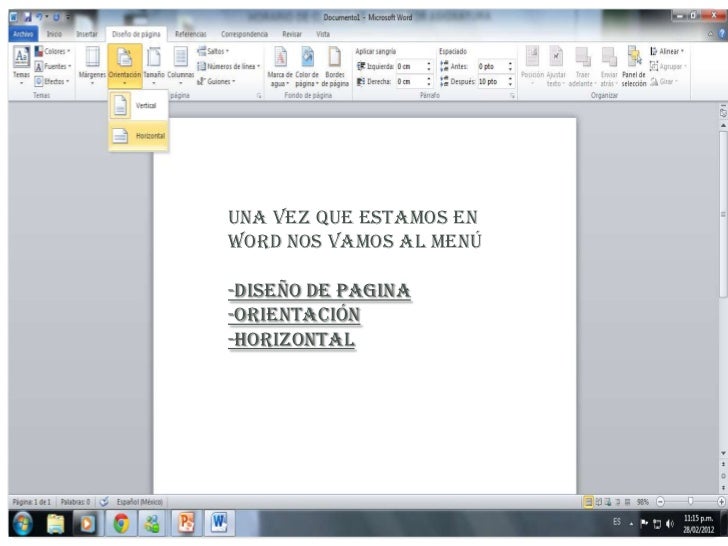Viewport: 728px width, 546px height.
Task: Click the Derecha indent input field
Action: point(411,81)
